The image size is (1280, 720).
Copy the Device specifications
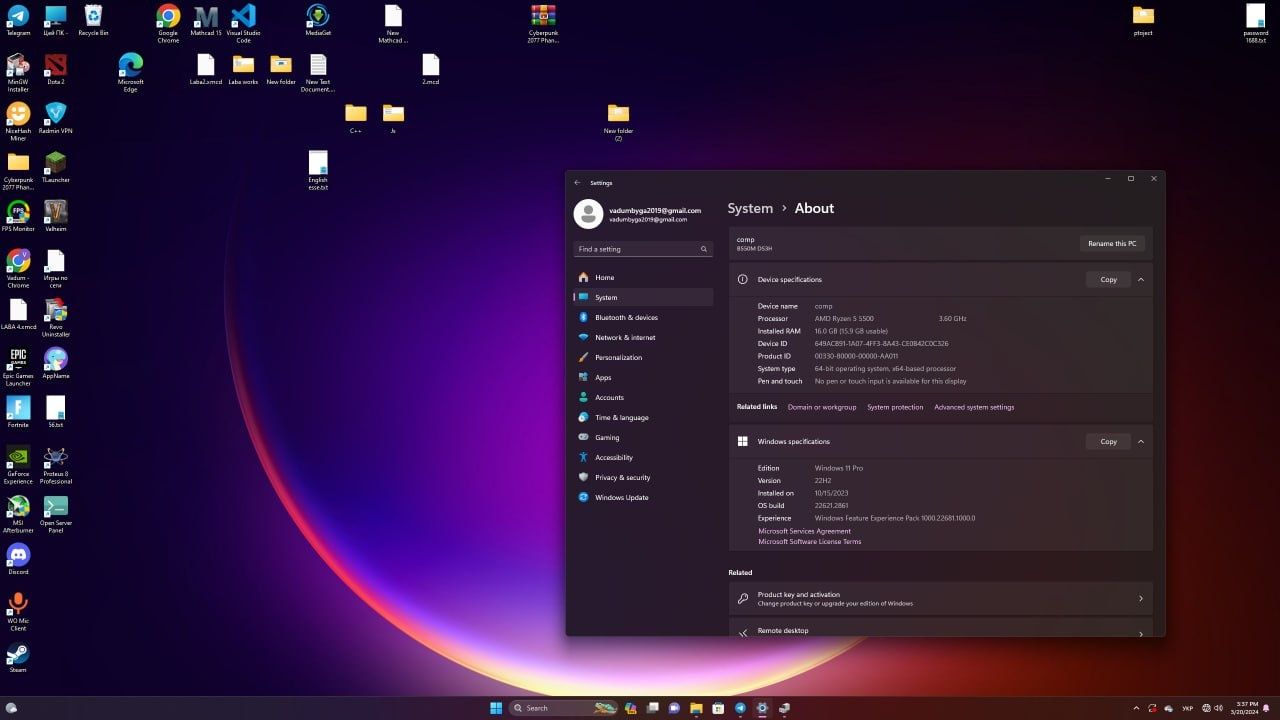click(x=1108, y=280)
